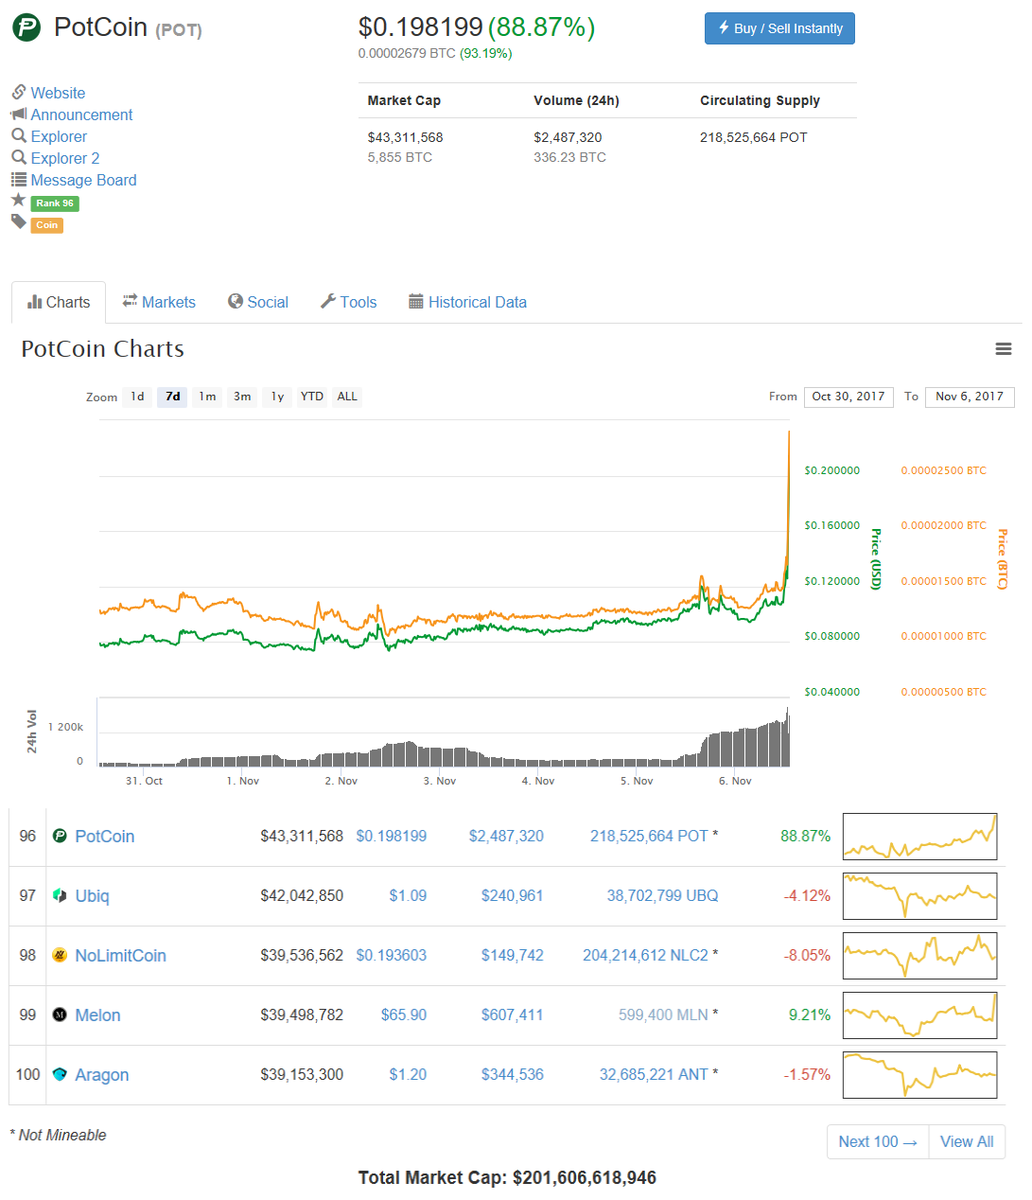1032x1200 pixels.
Task: Click the From date field Oct 30, 2017
Action: 849,397
